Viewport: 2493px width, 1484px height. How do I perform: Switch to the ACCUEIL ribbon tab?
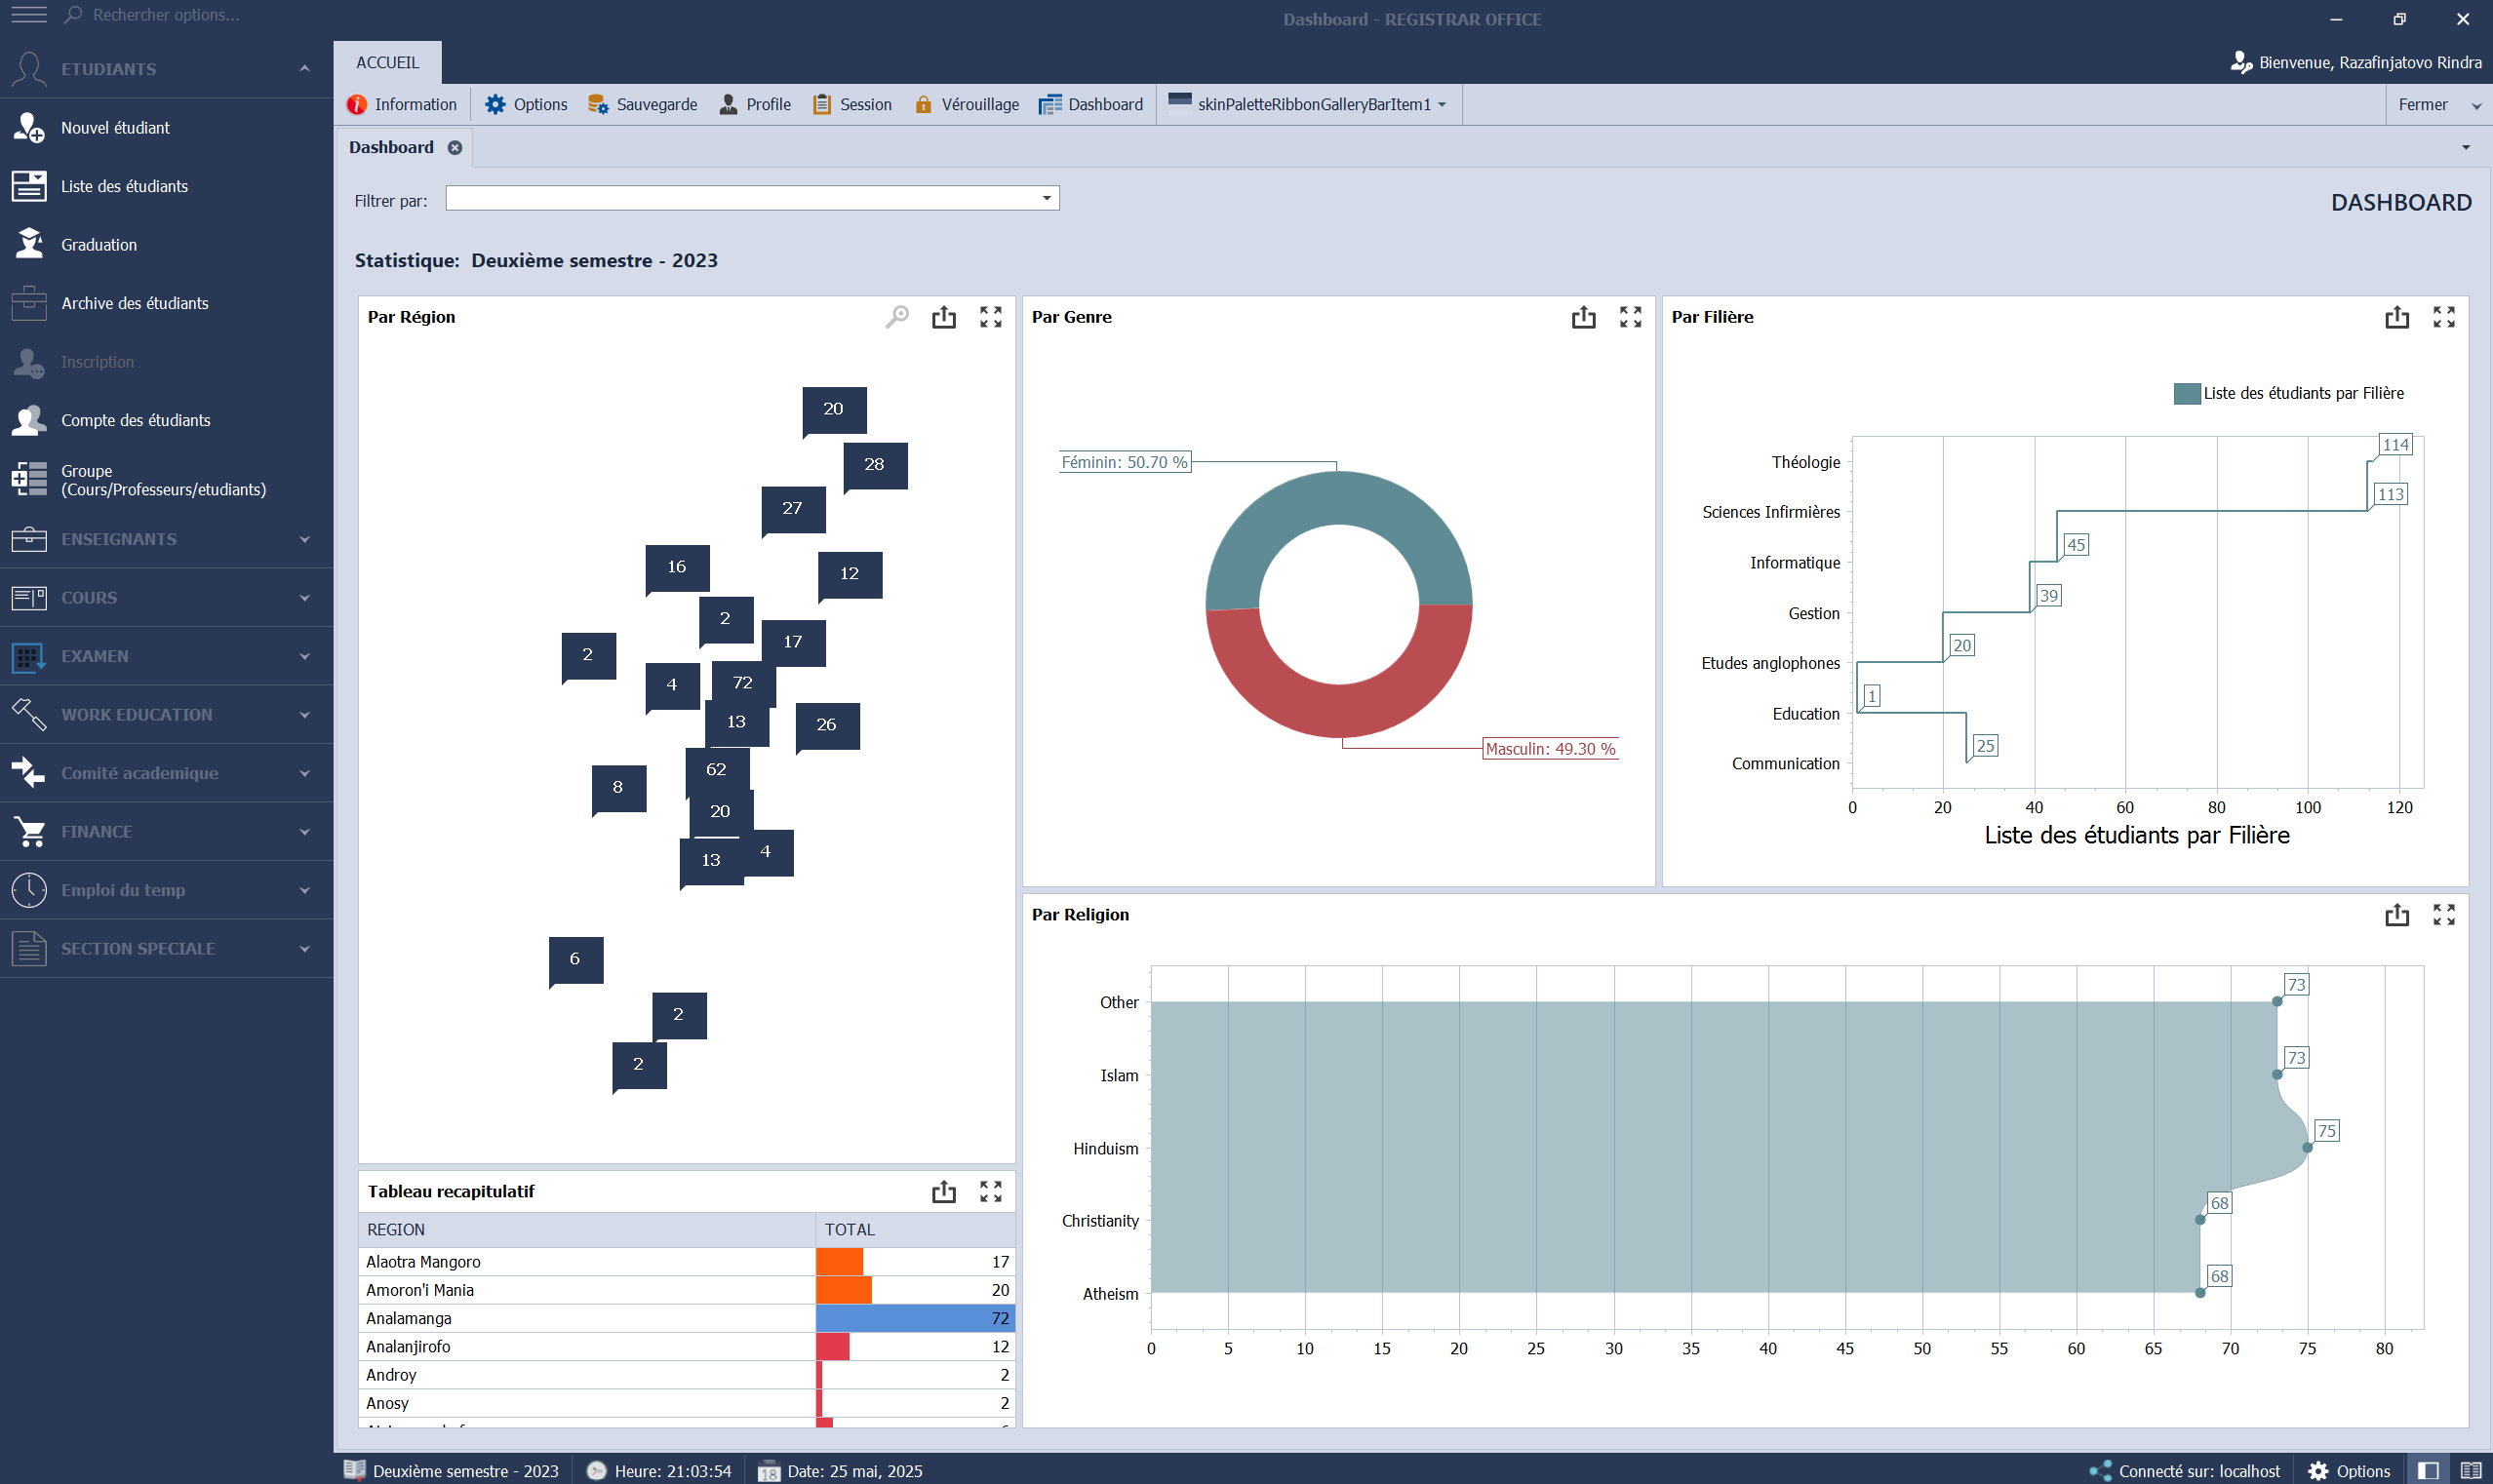pos(387,61)
